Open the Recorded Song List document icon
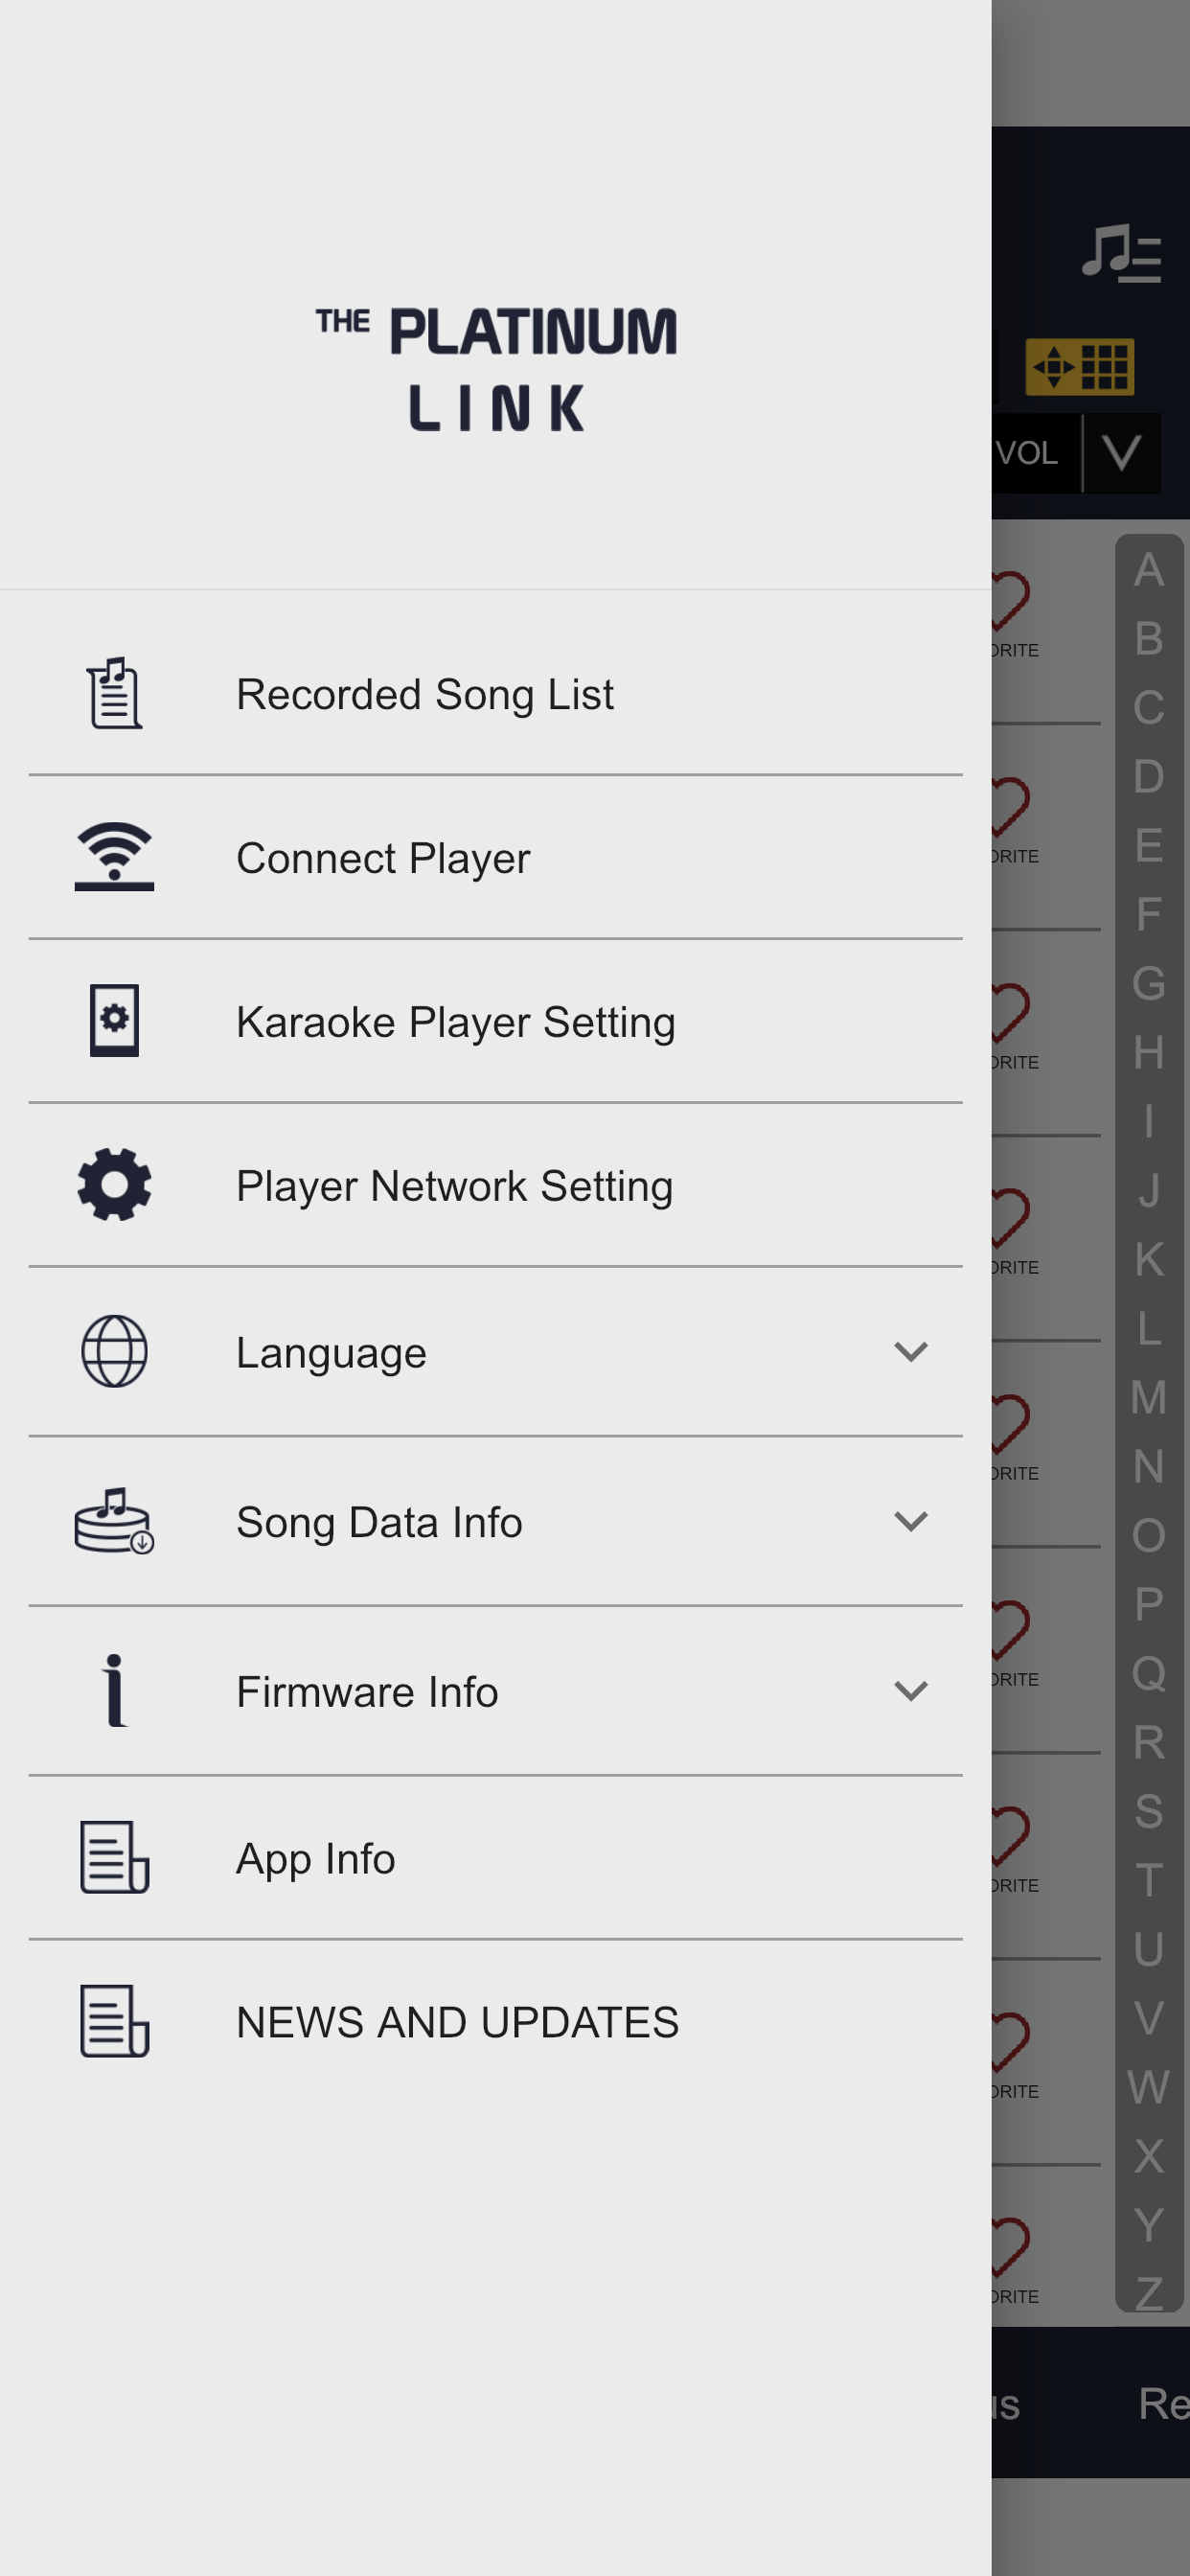Image resolution: width=1190 pixels, height=2576 pixels. (114, 694)
